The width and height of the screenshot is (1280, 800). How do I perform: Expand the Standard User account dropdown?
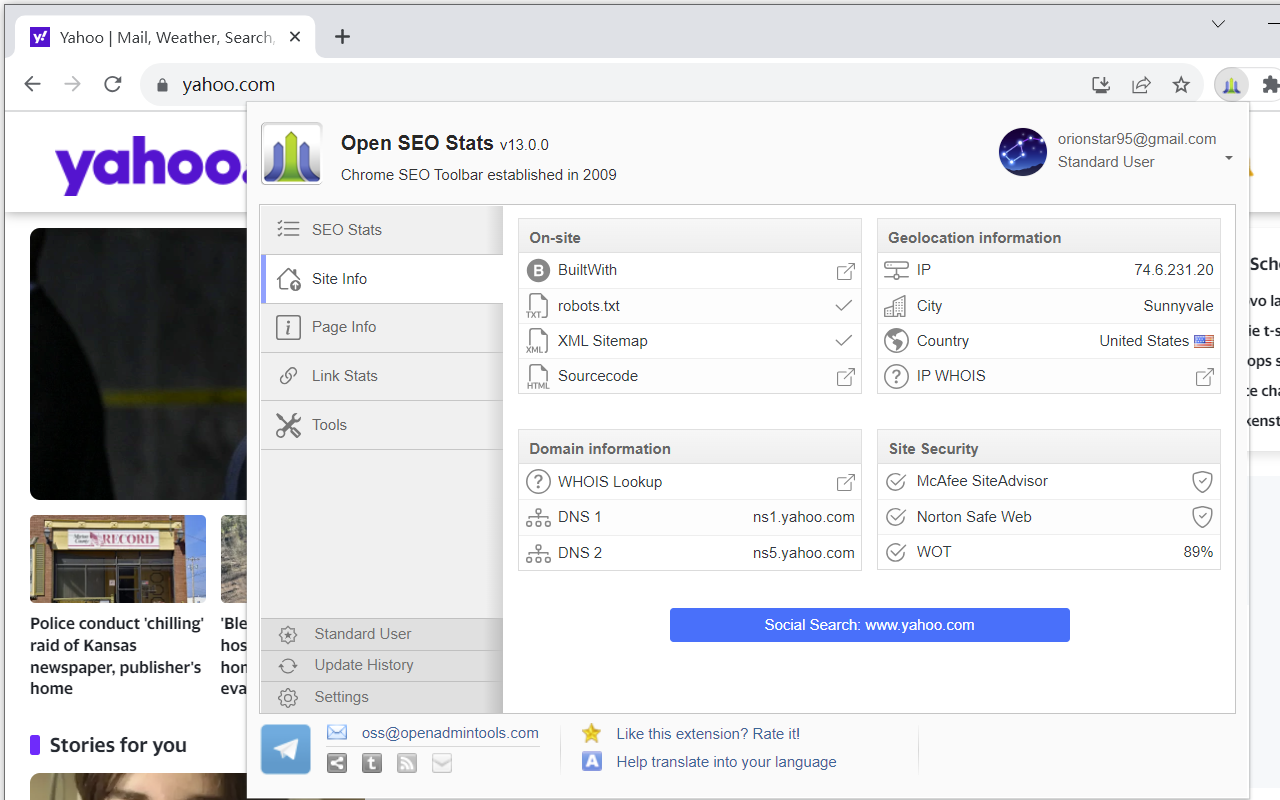tap(1227, 158)
